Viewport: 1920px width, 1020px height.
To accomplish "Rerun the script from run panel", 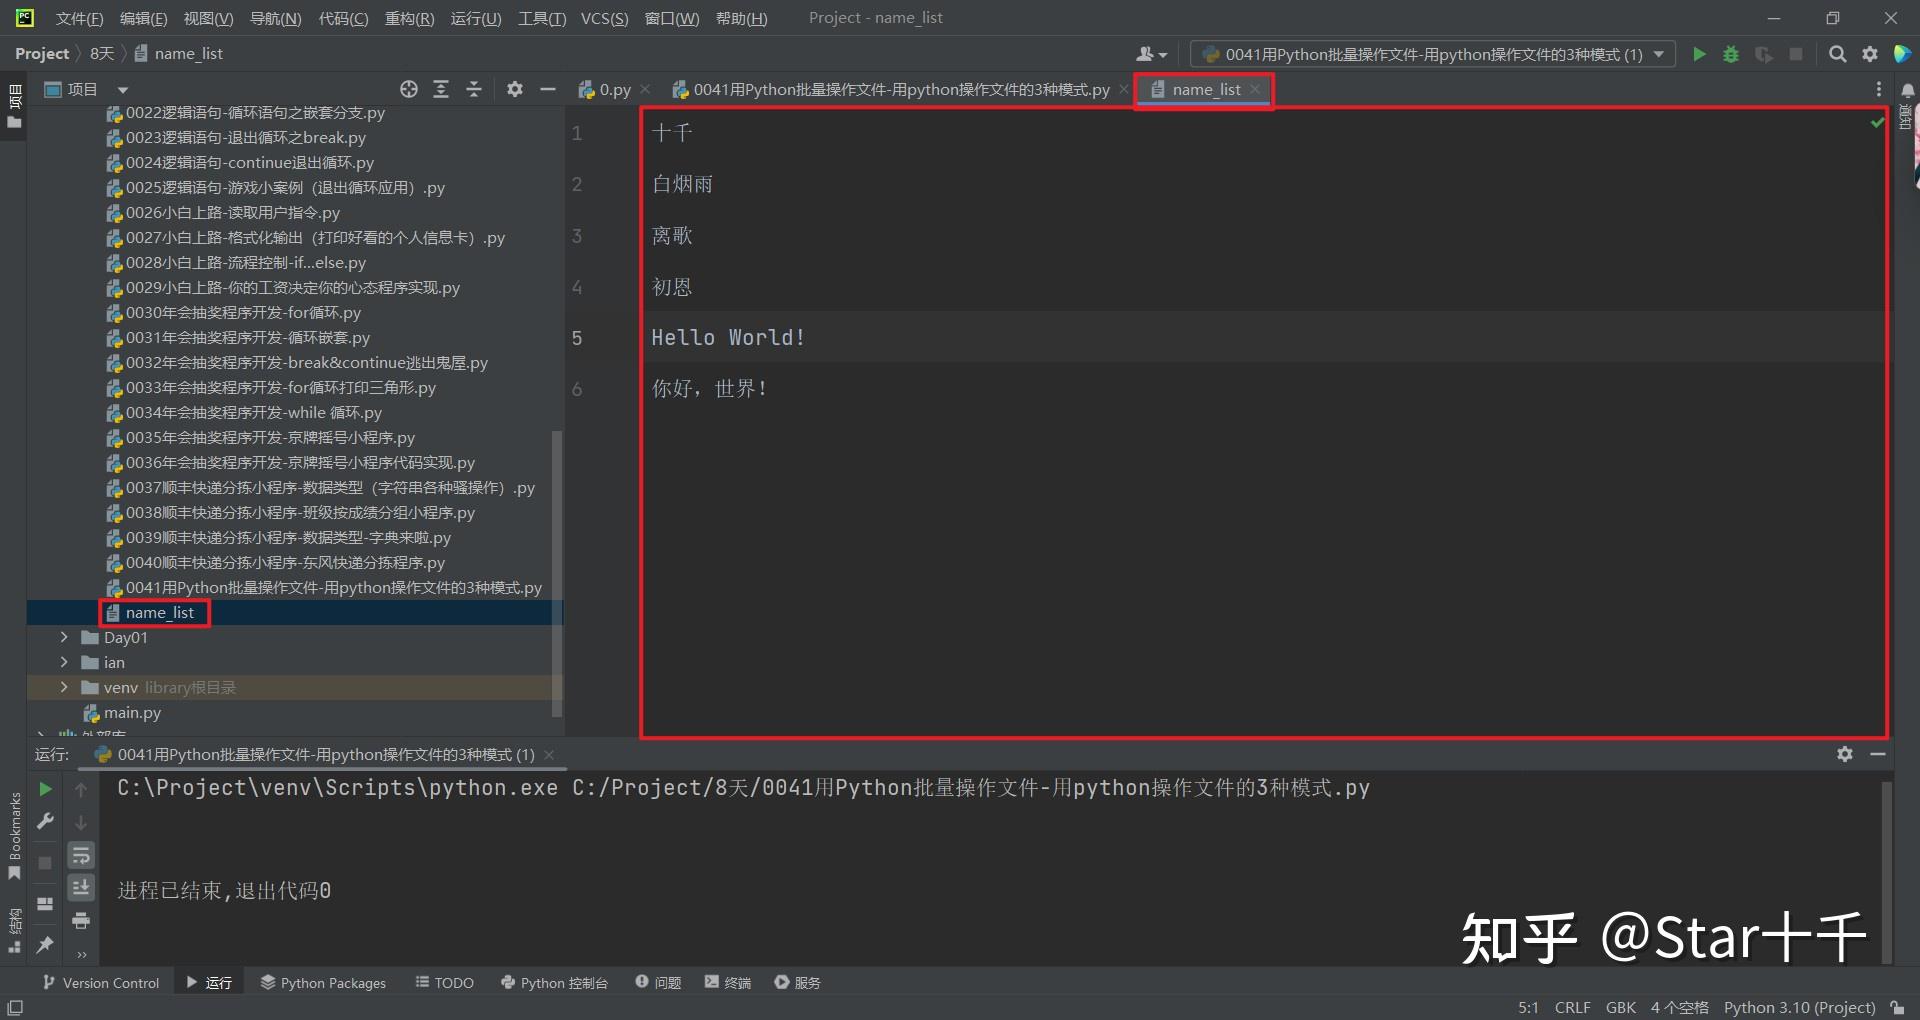I will tap(44, 788).
